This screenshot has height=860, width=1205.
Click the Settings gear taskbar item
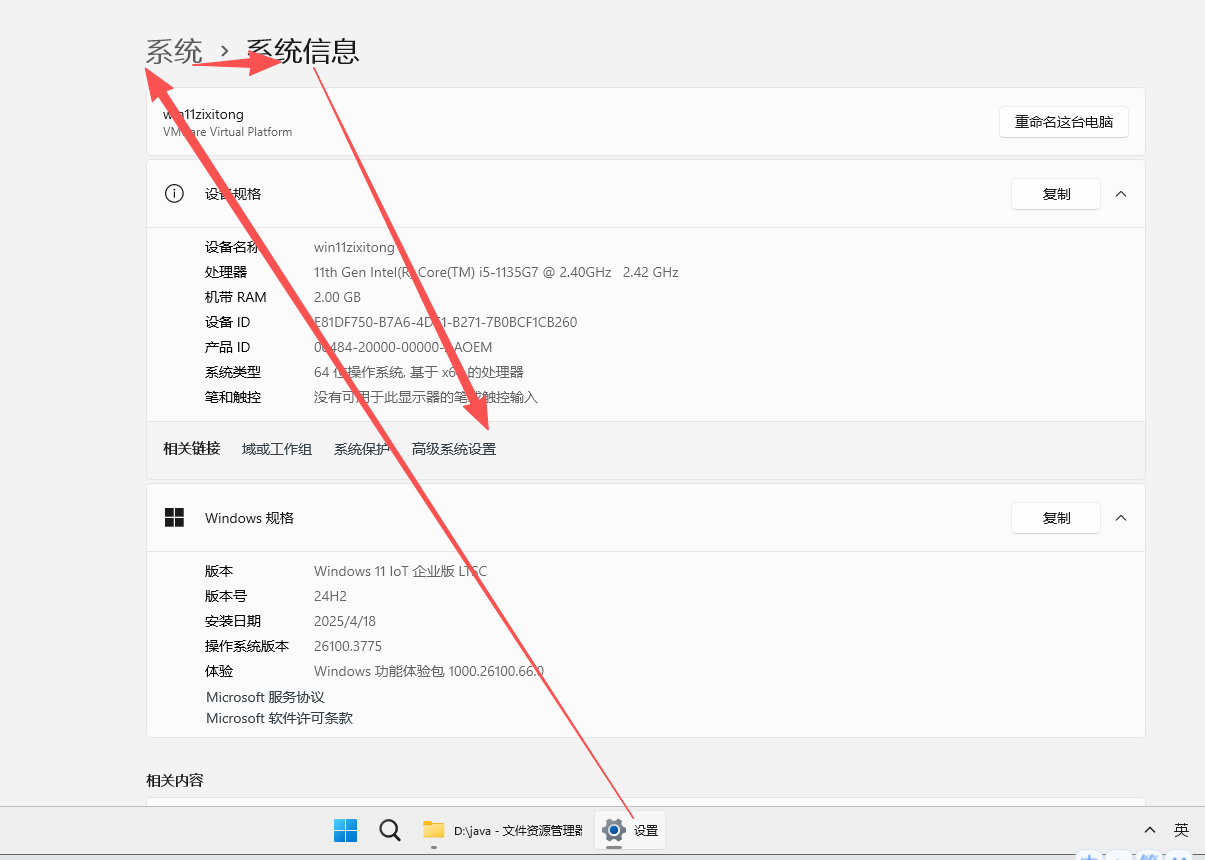point(631,830)
